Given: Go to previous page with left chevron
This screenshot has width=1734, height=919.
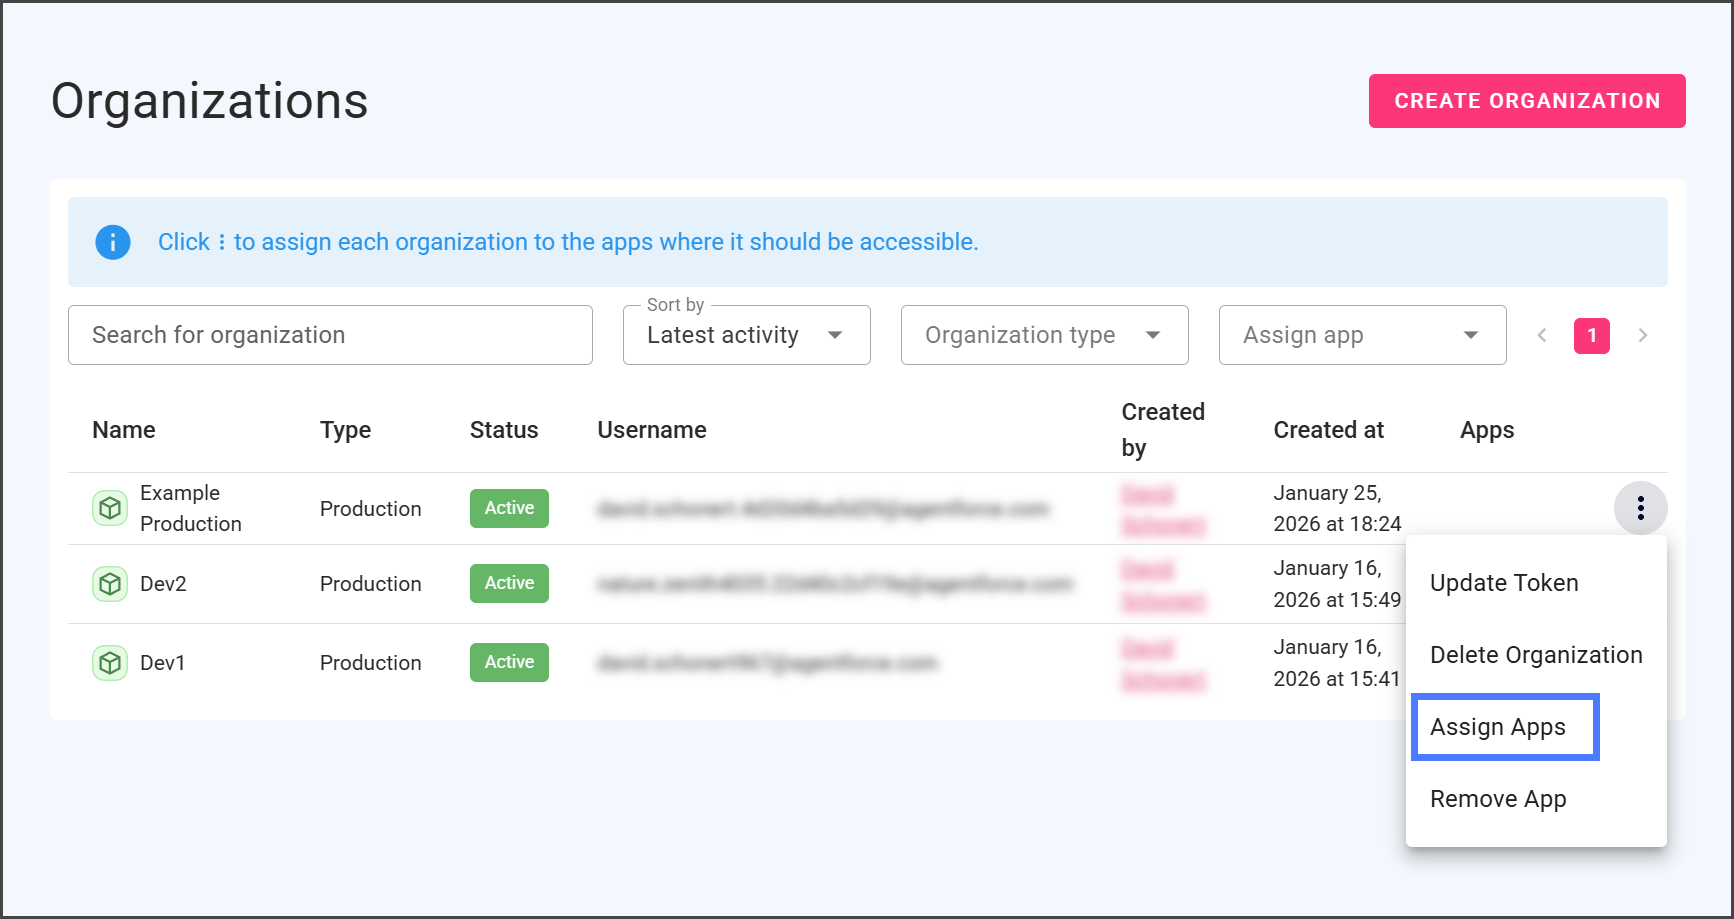Looking at the screenshot, I should tap(1542, 336).
